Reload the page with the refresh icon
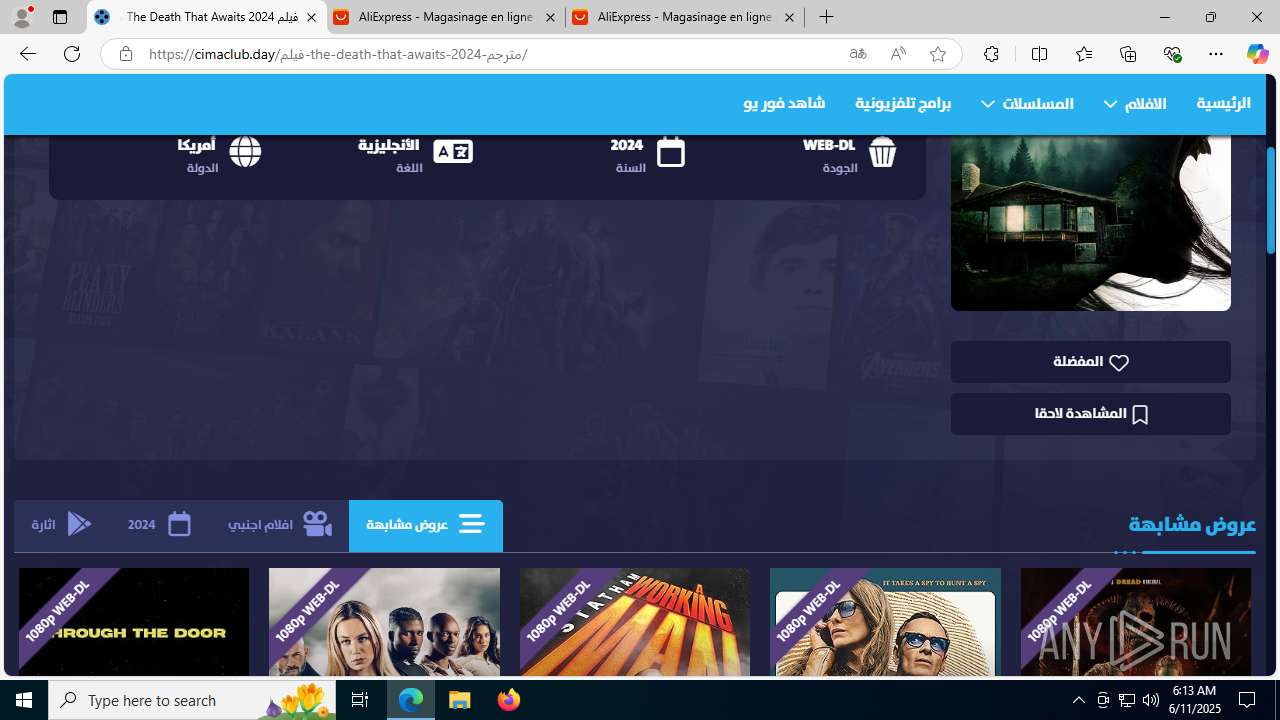Viewport: 1280px width, 720px height. (72, 54)
